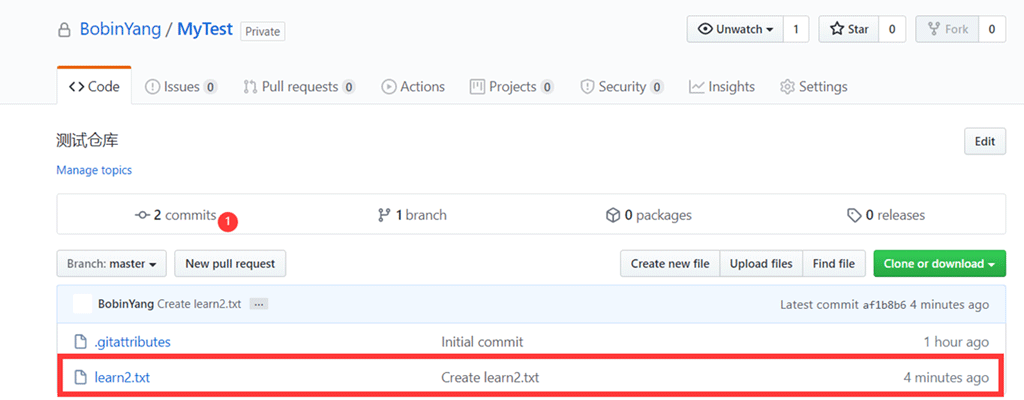Viewport: 1024px width, 400px height.
Task: Click the Security shield icon
Action: coord(588,86)
